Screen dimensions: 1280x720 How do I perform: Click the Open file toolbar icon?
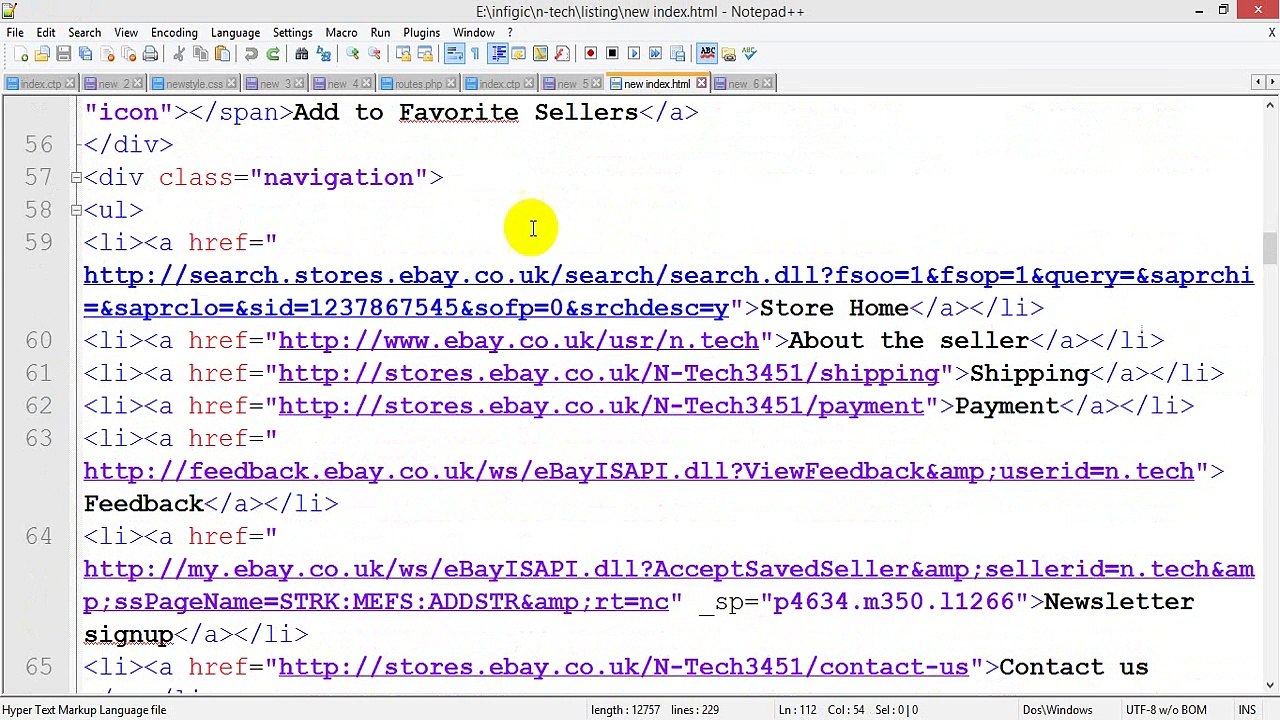pos(42,54)
